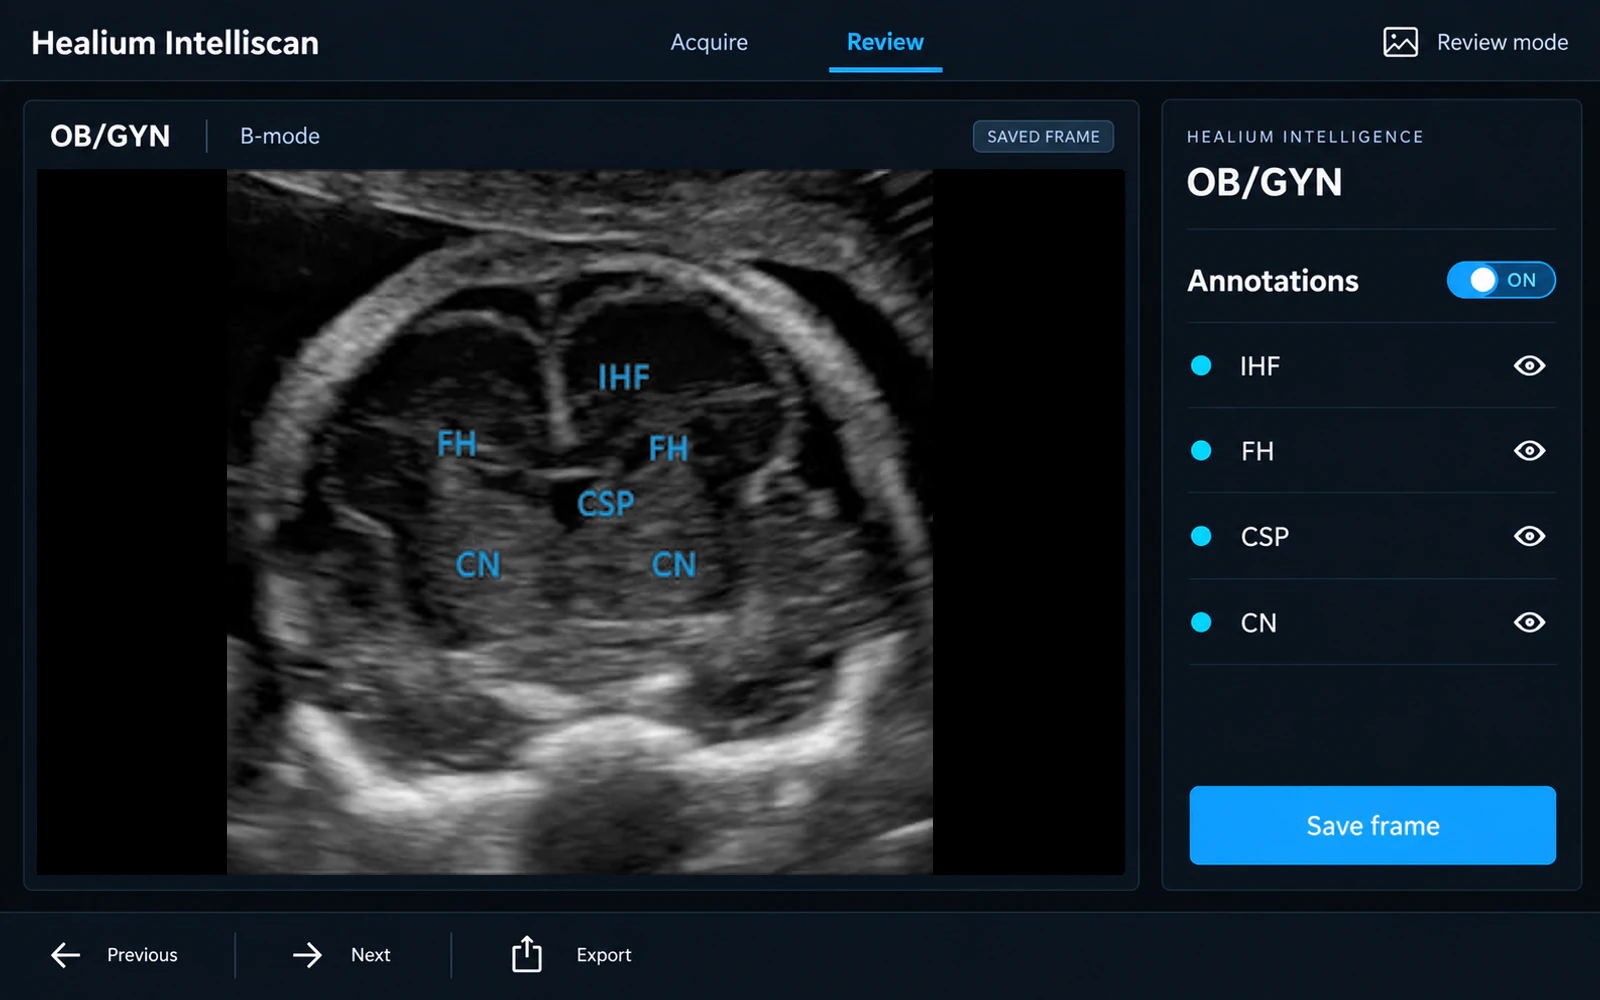Select the IHF row label in annotations panel
The image size is (1600, 1000).
1260,366
